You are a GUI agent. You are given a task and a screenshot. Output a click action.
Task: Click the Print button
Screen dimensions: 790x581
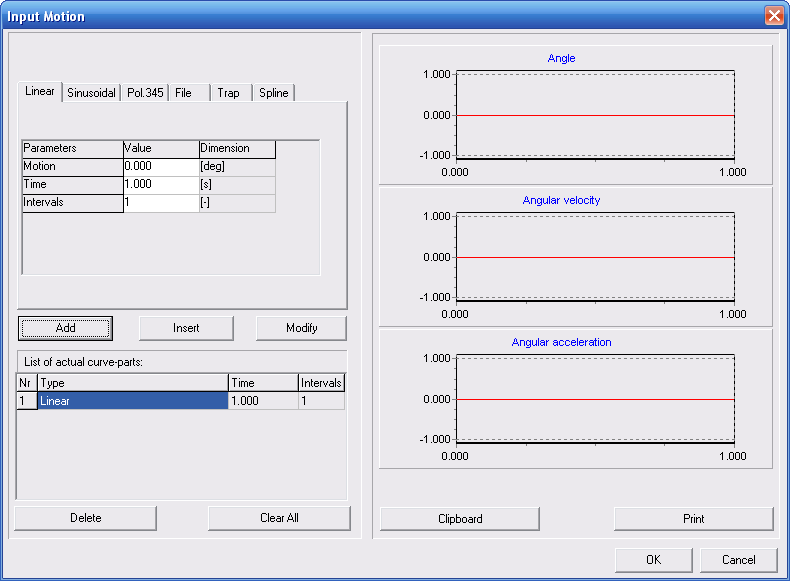[x=694, y=519]
